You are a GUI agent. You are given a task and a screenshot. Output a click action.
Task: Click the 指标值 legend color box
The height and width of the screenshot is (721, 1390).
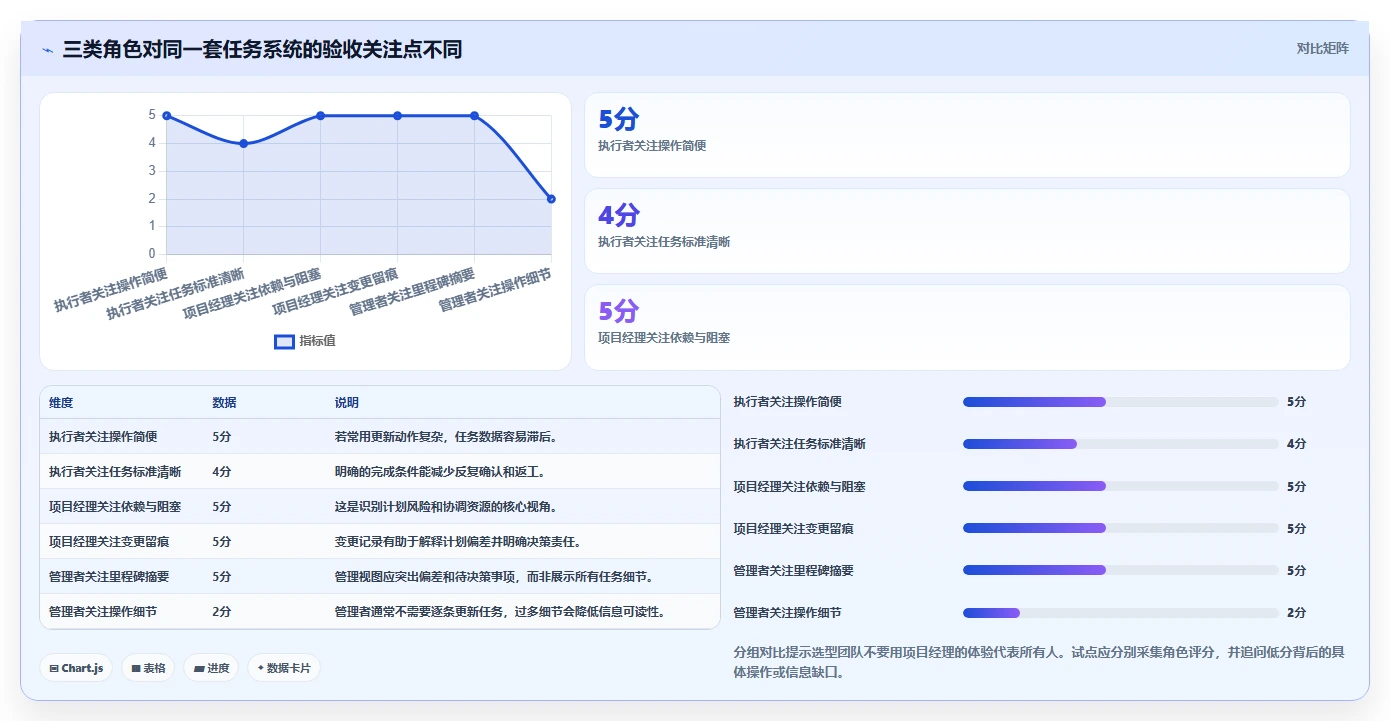click(x=284, y=341)
